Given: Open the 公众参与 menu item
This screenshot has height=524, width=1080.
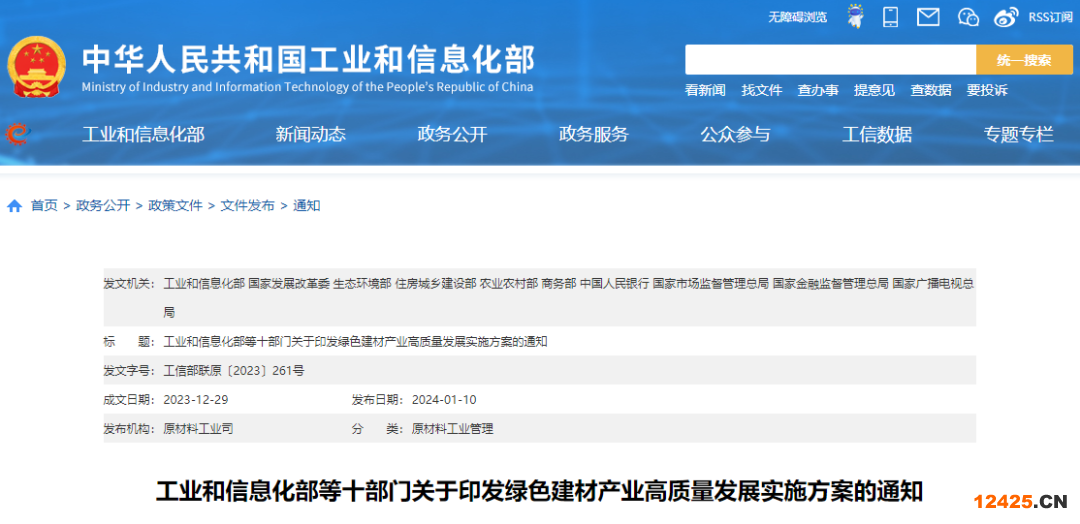Looking at the screenshot, I should (x=735, y=134).
